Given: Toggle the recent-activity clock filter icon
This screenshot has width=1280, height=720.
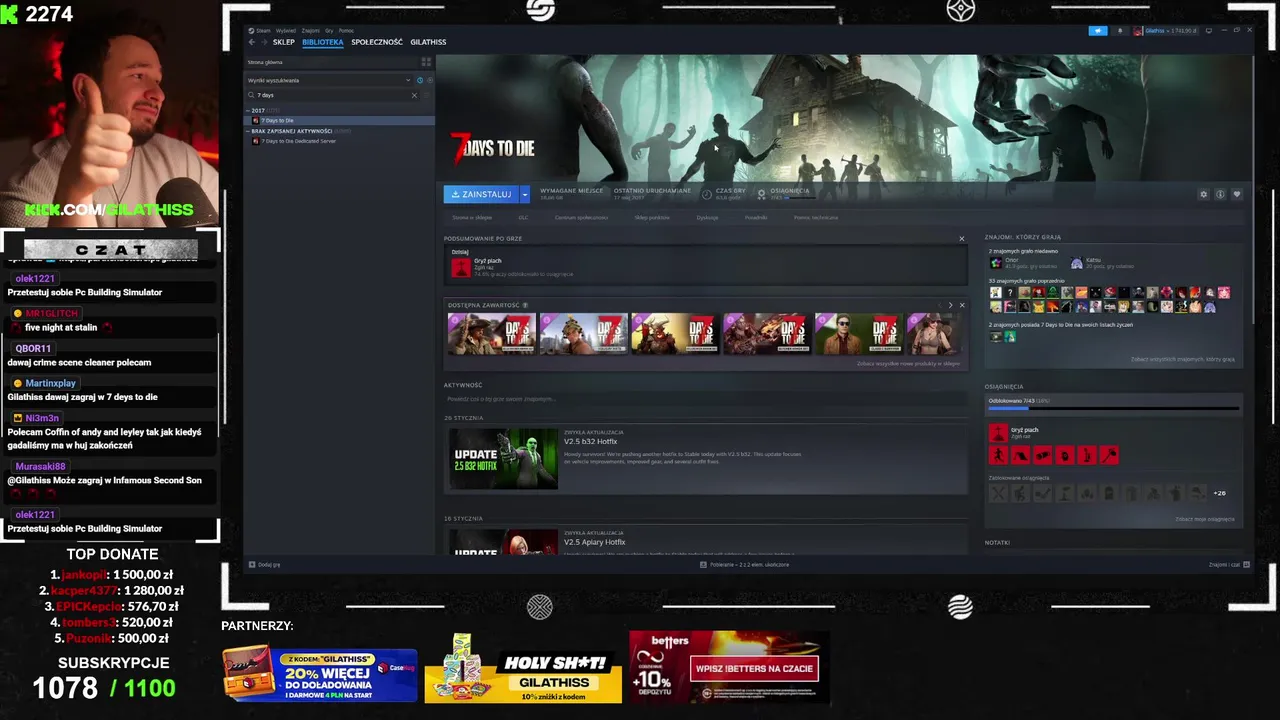Looking at the screenshot, I should point(420,80).
